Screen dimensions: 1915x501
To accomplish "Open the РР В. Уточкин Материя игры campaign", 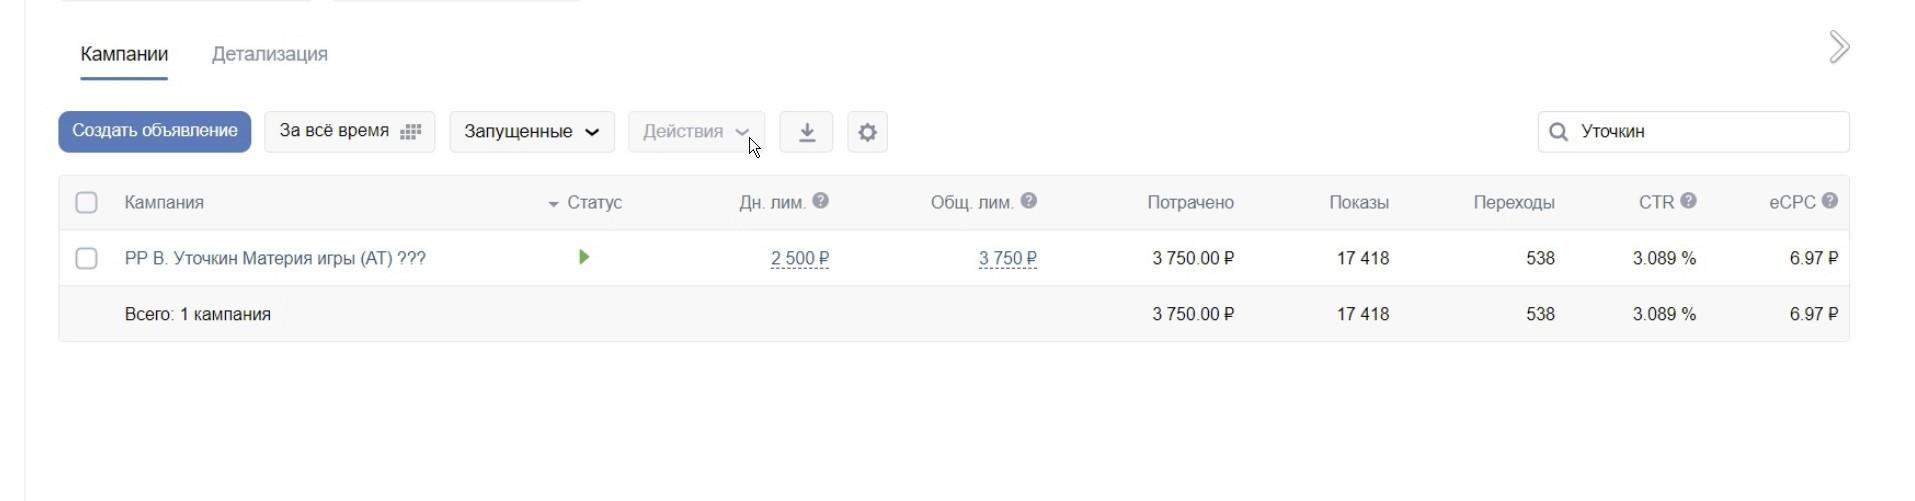I will pyautogui.click(x=275, y=259).
